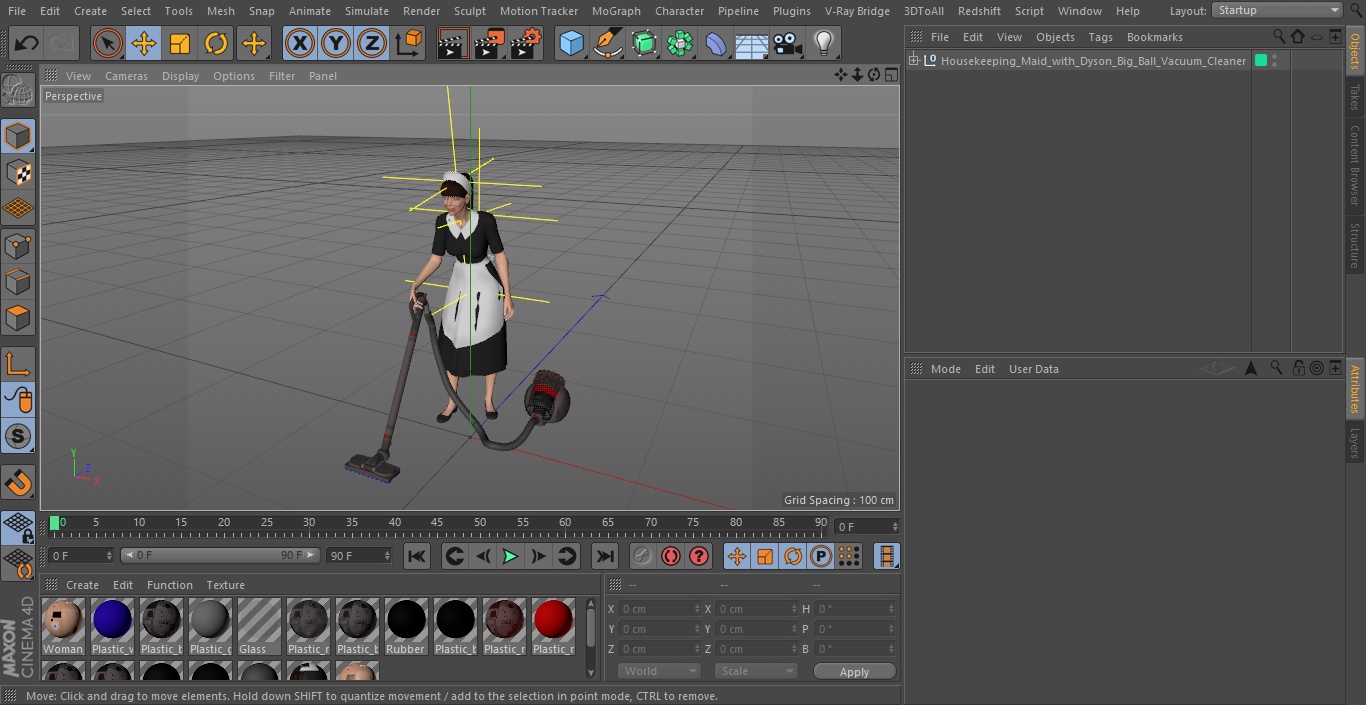Click the Enable Axis L-shaped icon

tap(18, 364)
